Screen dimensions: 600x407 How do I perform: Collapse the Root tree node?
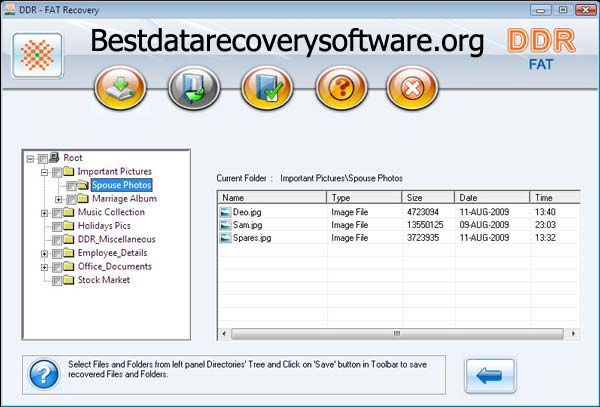(30, 158)
